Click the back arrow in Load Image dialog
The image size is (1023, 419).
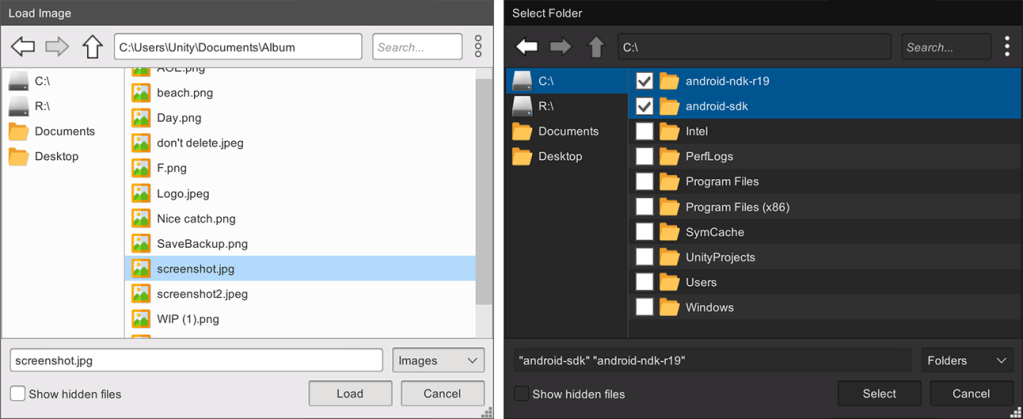coord(23,46)
